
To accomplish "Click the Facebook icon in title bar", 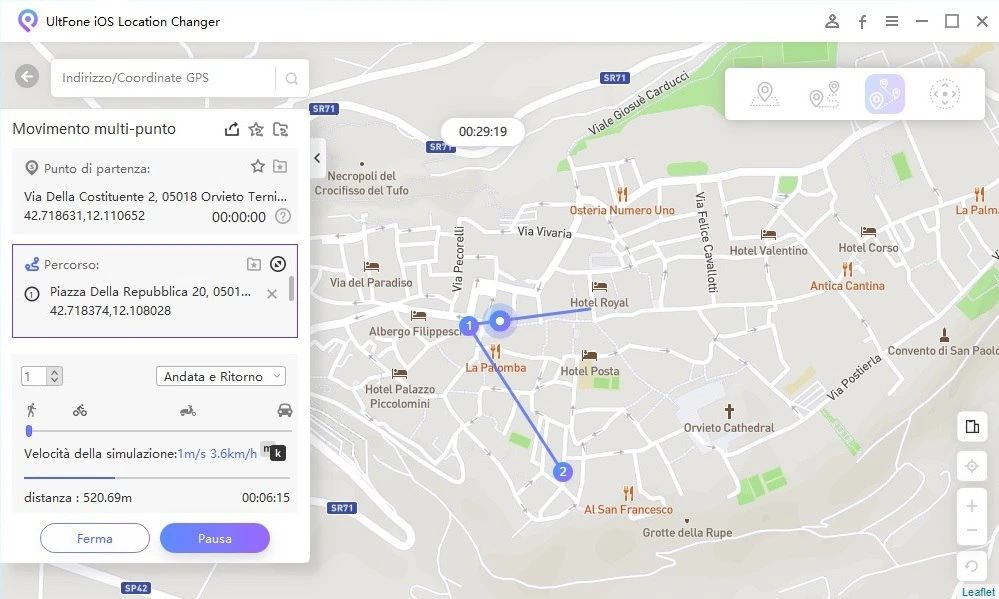I will pyautogui.click(x=862, y=21).
